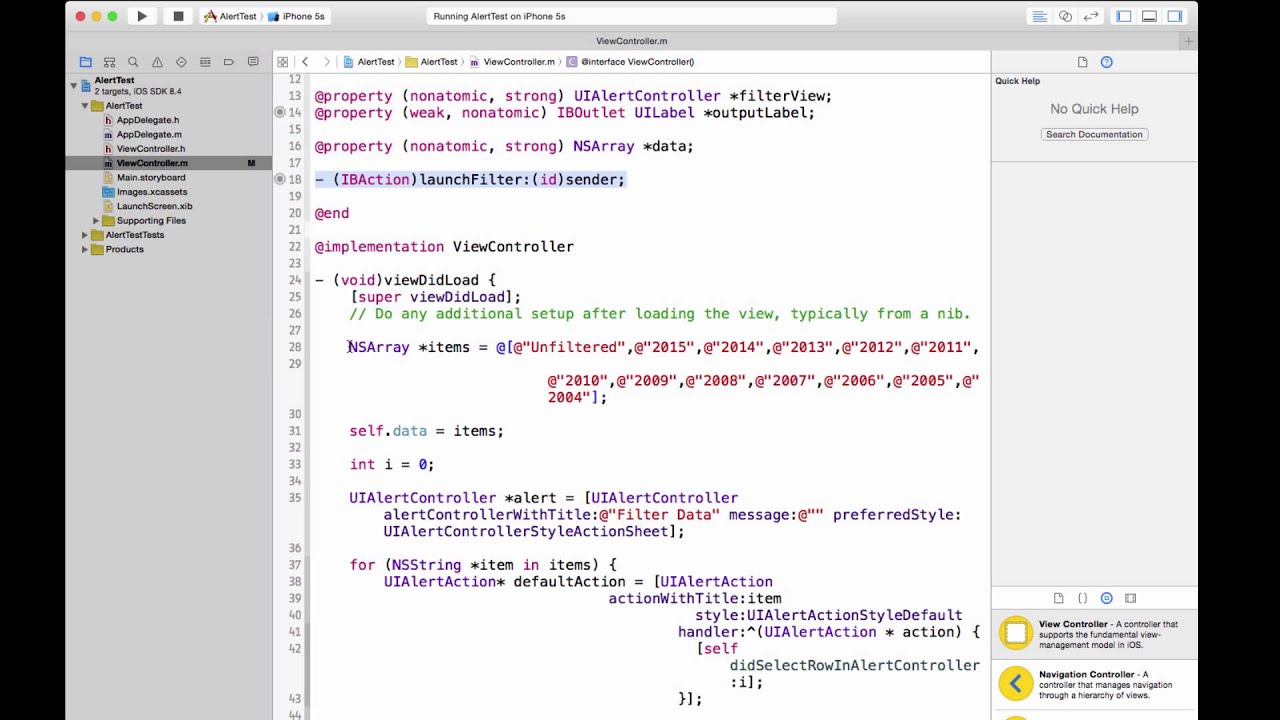The image size is (1280, 720).
Task: Click Search Documentation button
Action: point(1094,134)
